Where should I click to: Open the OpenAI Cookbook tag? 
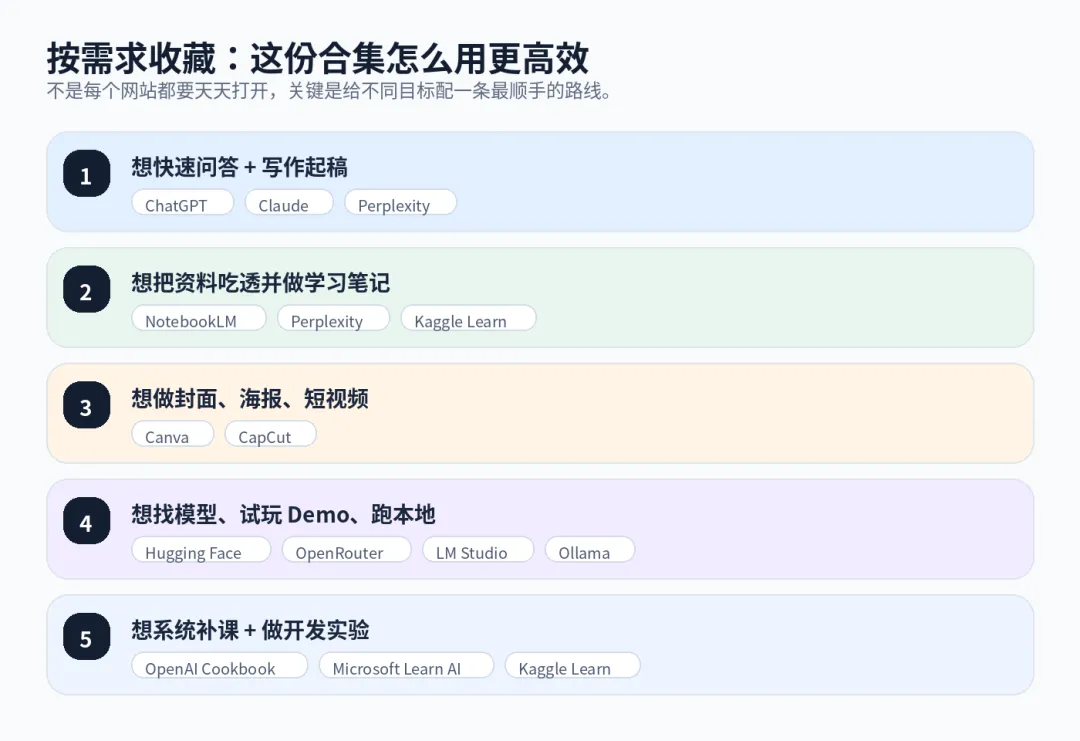coord(220,666)
